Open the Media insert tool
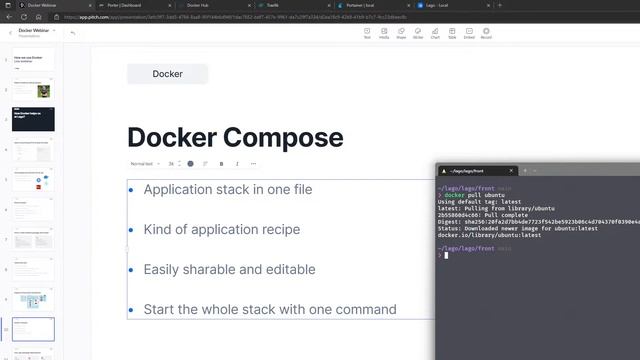640x360 pixels. click(x=384, y=33)
